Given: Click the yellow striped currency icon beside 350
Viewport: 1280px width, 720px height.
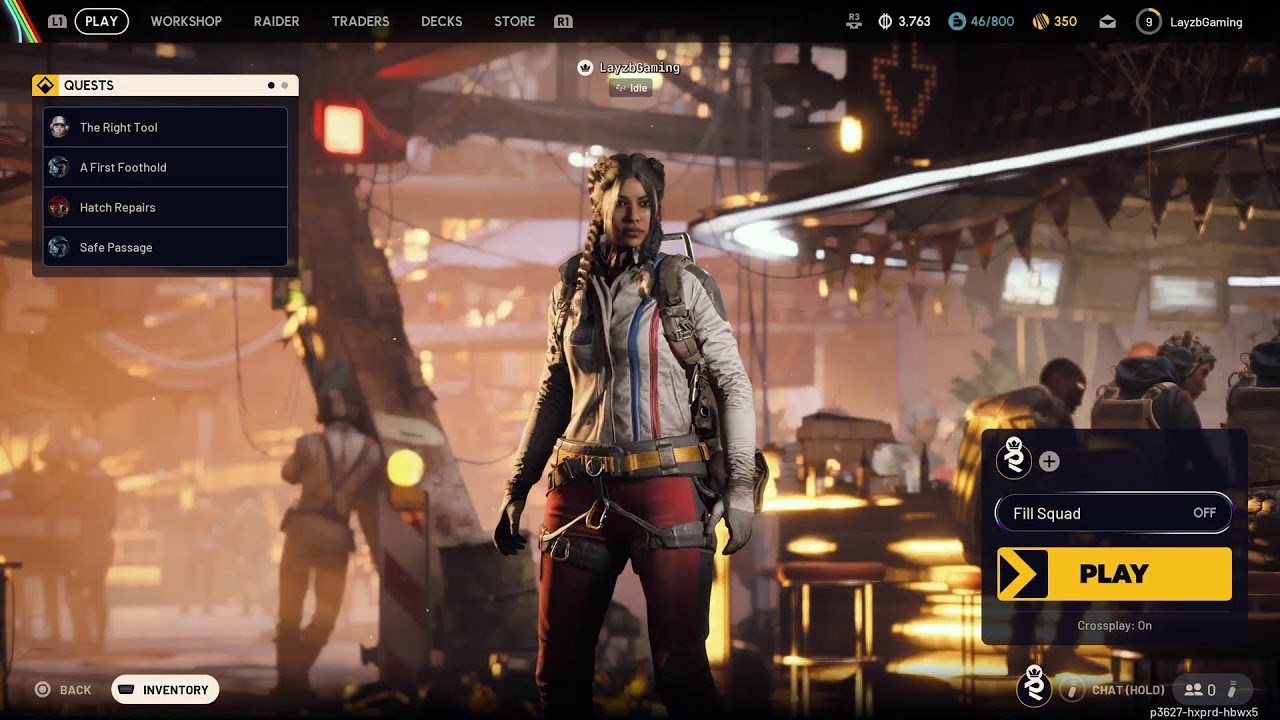Looking at the screenshot, I should (1040, 21).
